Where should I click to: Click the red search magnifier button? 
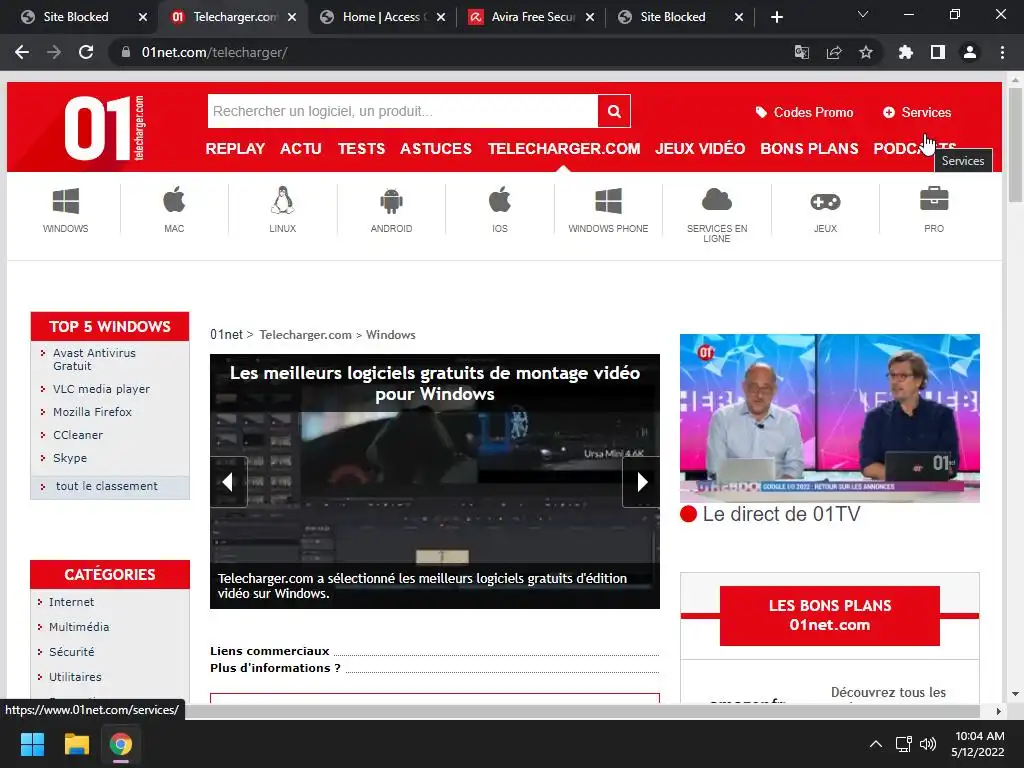pyautogui.click(x=614, y=111)
